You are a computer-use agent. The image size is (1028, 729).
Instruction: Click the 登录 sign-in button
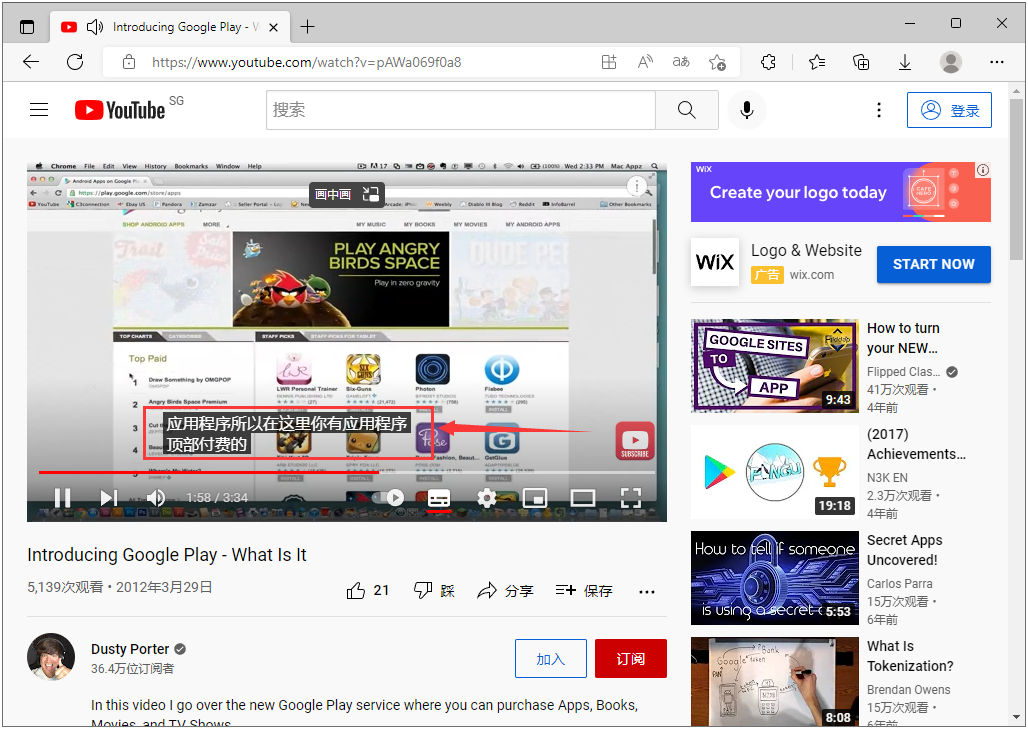949,110
